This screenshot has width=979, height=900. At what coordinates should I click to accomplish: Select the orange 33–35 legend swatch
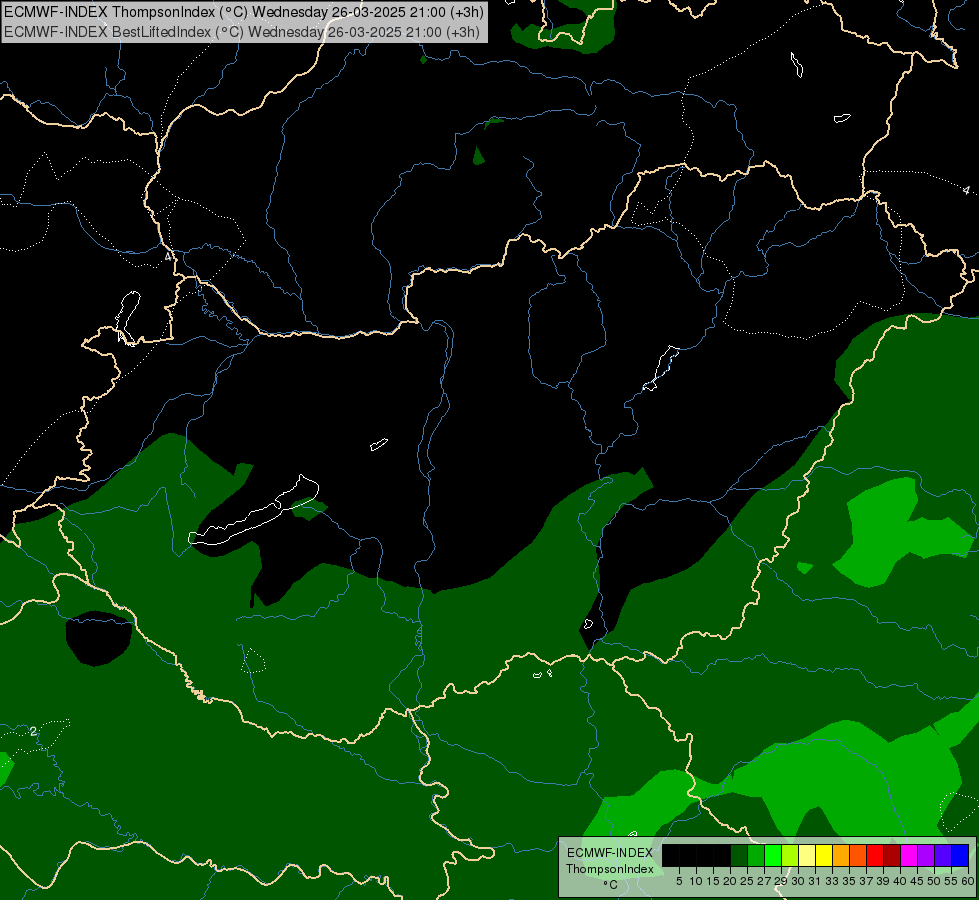841,855
